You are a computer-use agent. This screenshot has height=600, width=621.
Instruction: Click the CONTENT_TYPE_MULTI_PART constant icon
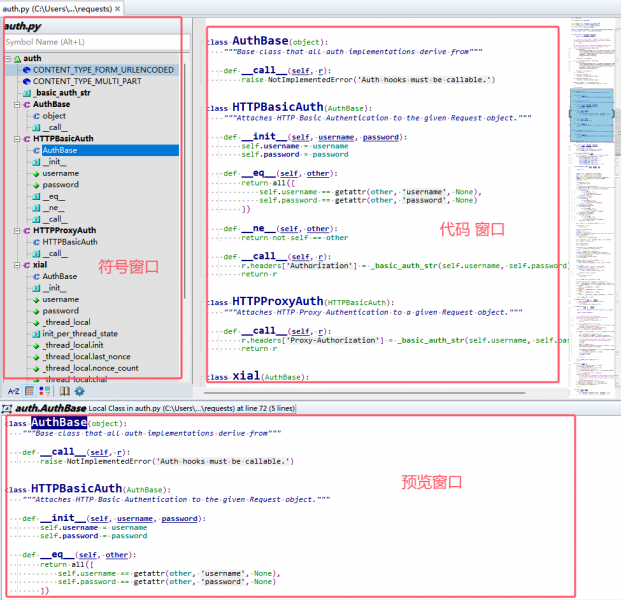(x=27, y=82)
